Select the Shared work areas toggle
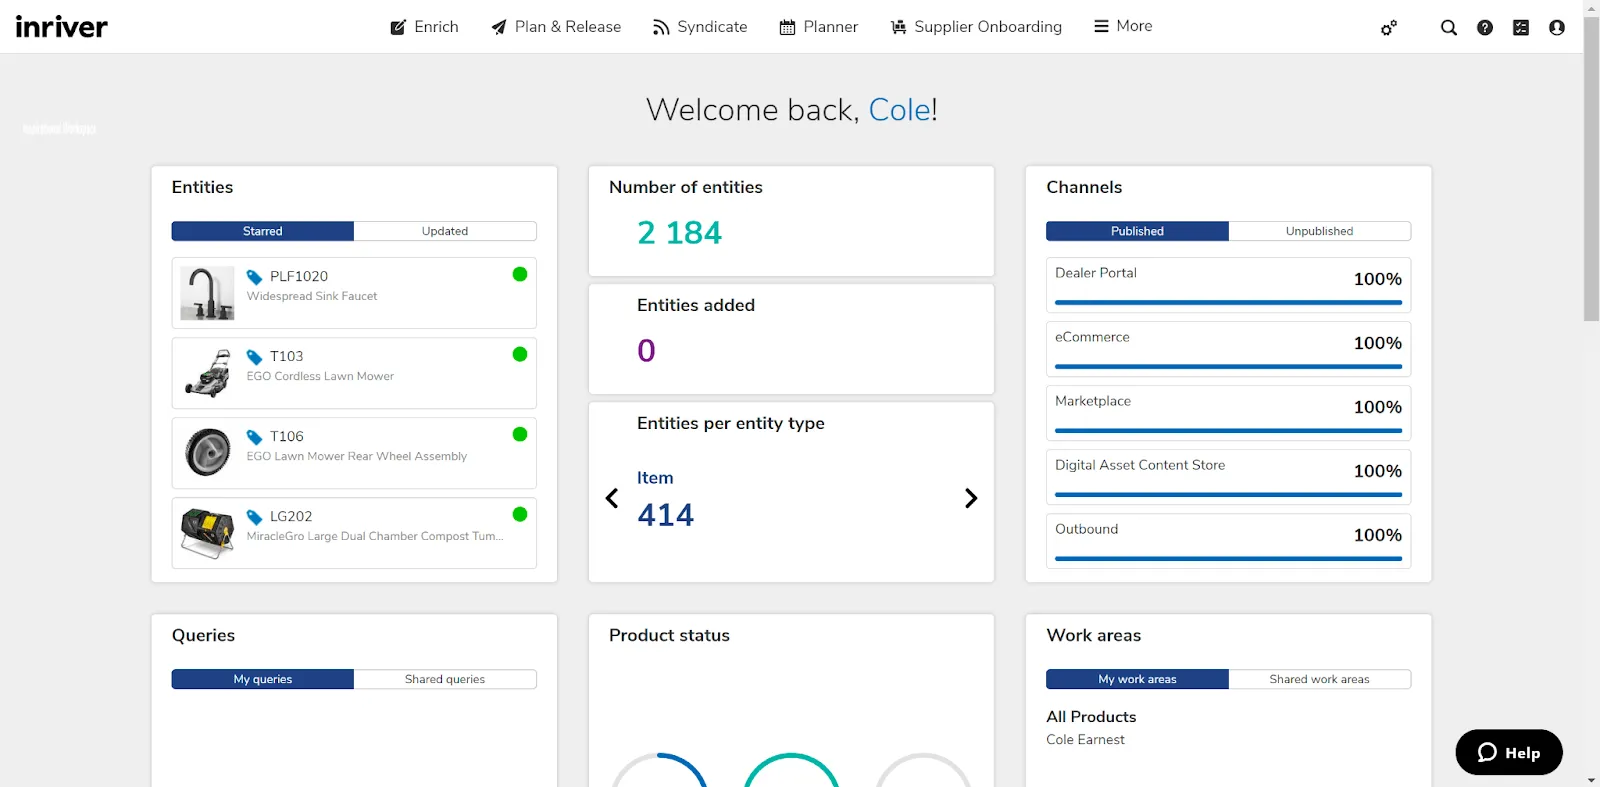 click(x=1320, y=679)
